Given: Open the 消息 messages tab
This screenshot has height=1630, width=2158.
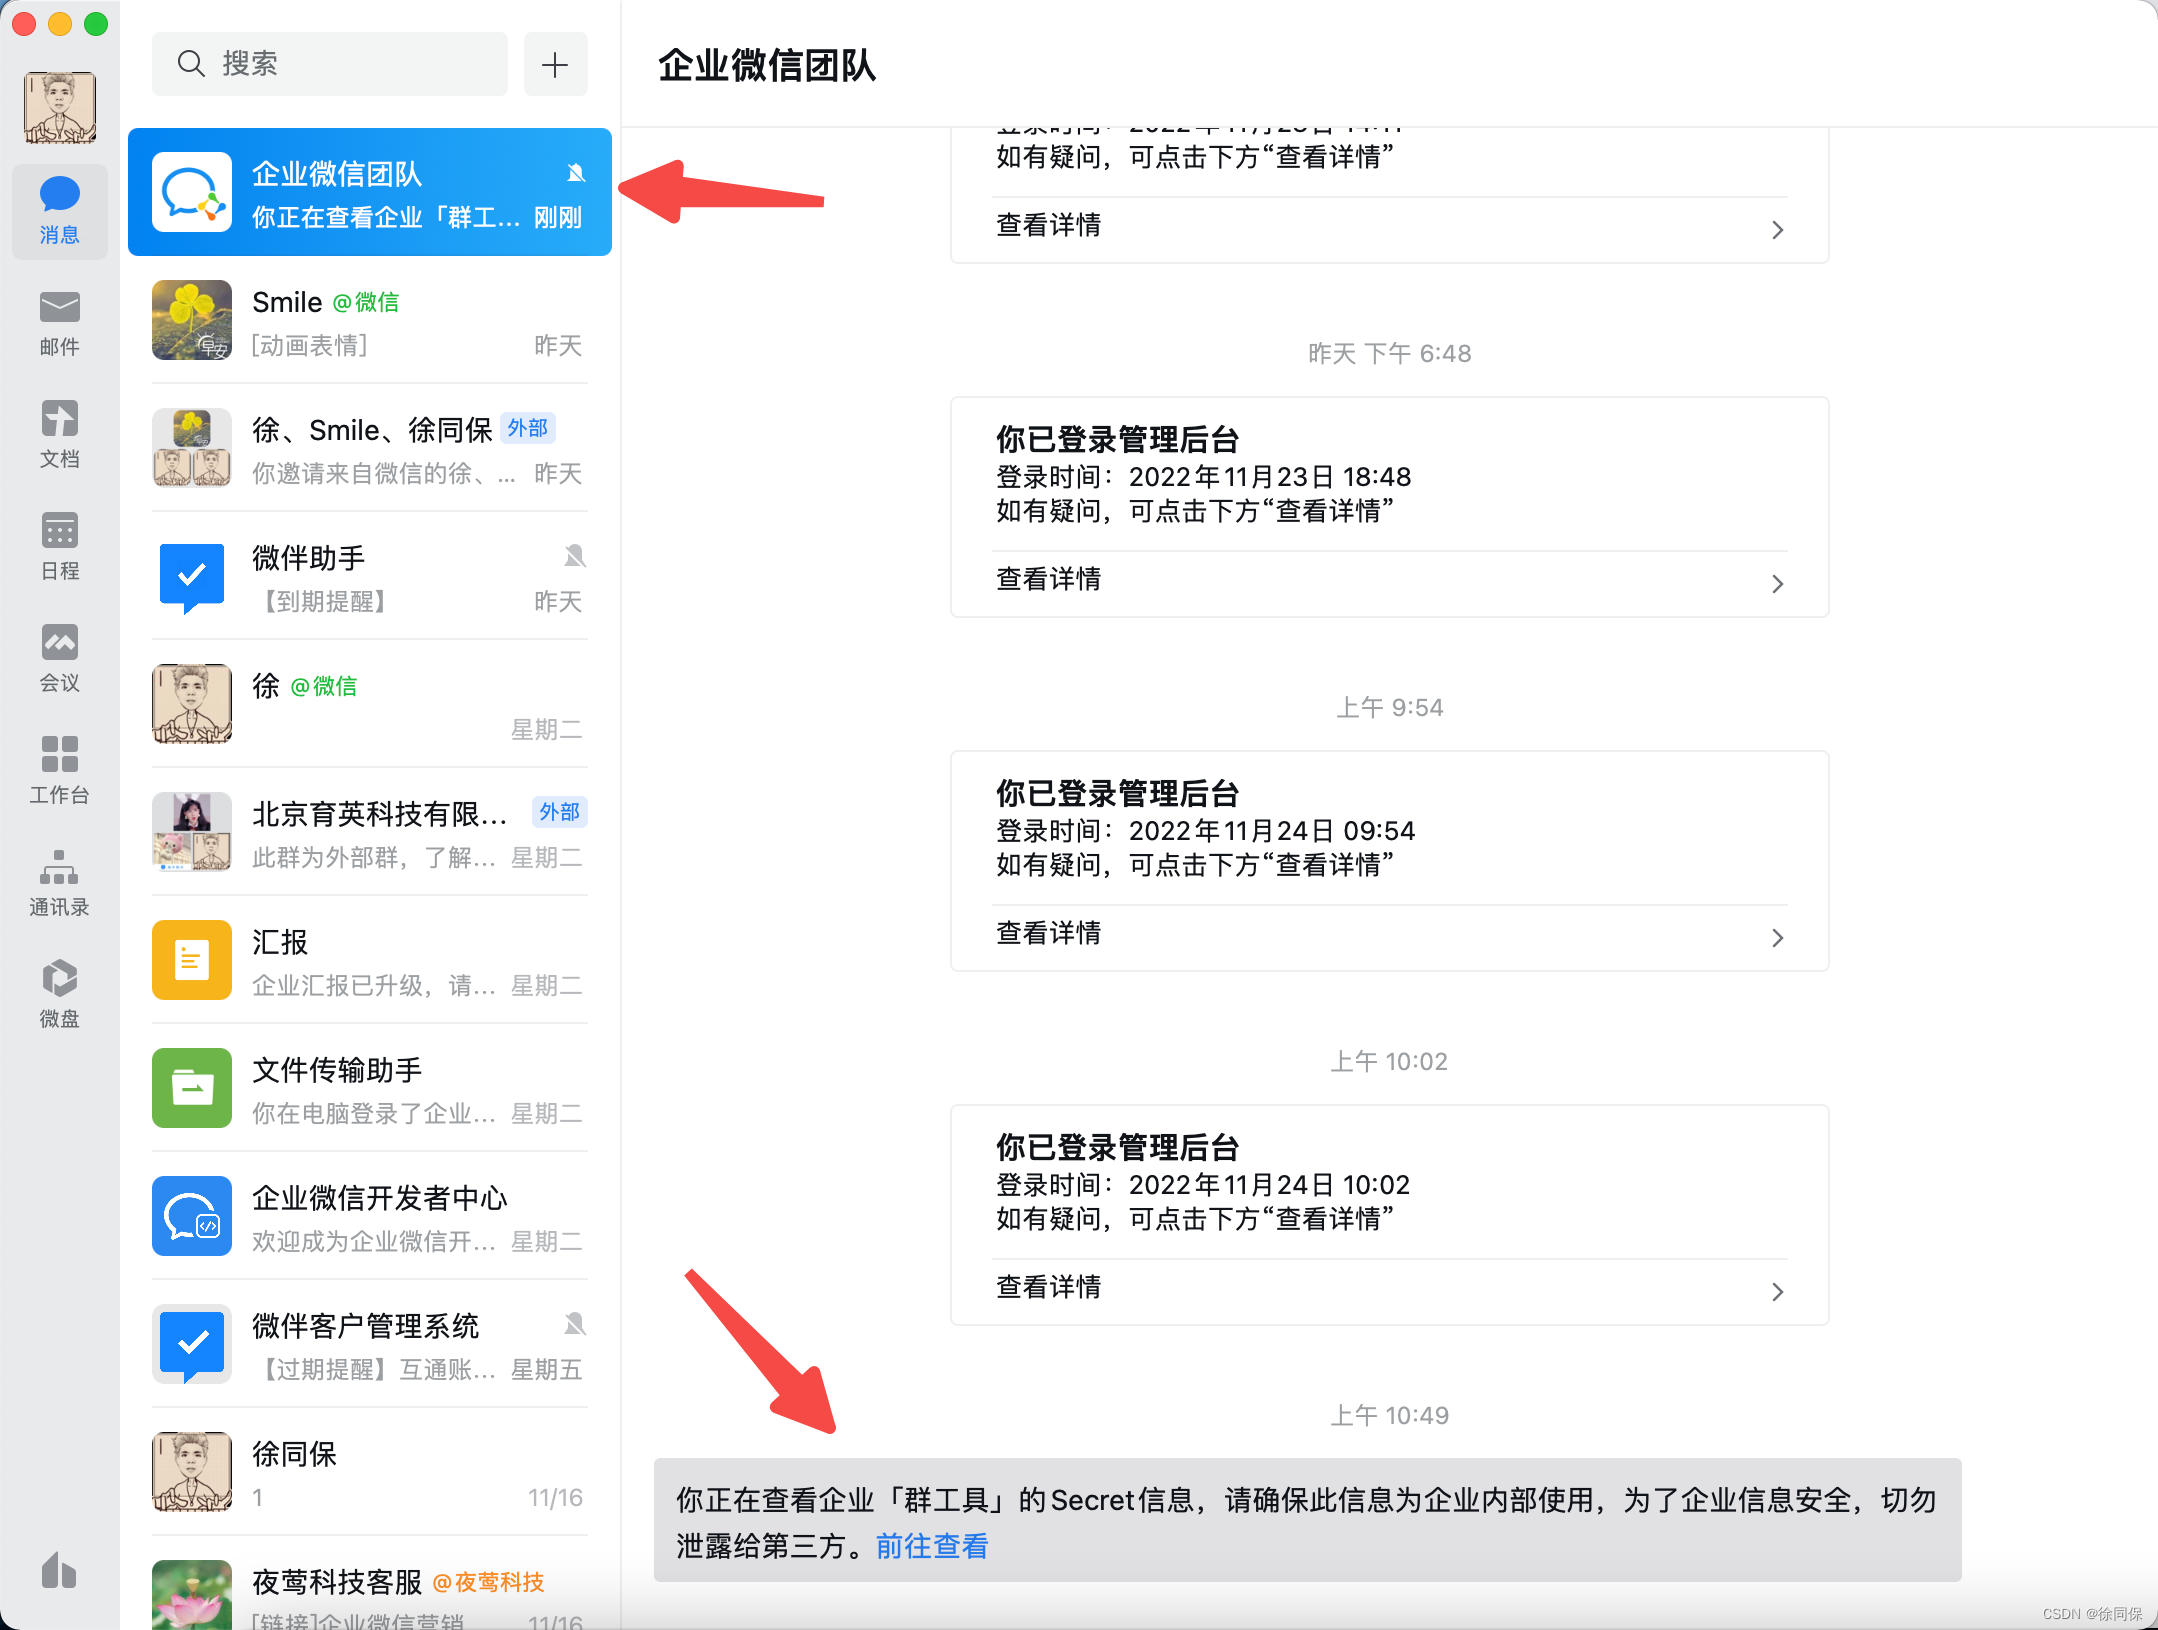Looking at the screenshot, I should [60, 211].
